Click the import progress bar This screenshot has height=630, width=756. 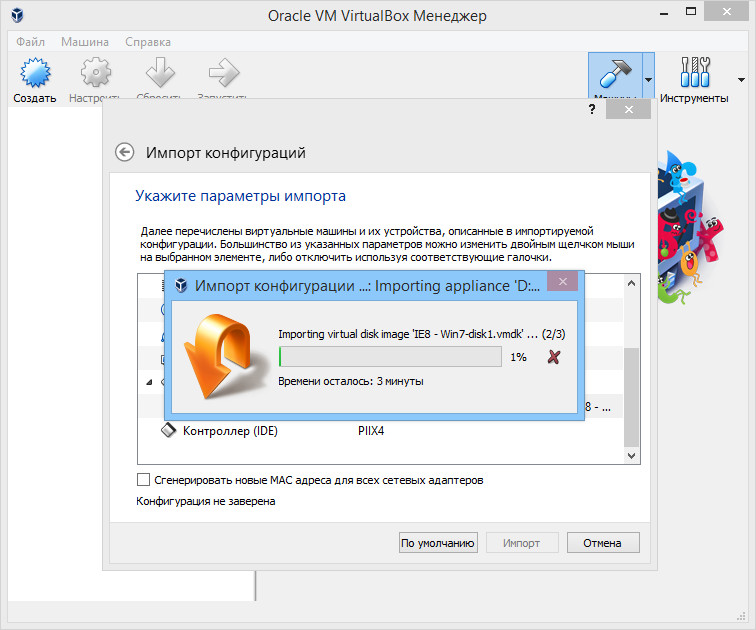(x=390, y=357)
